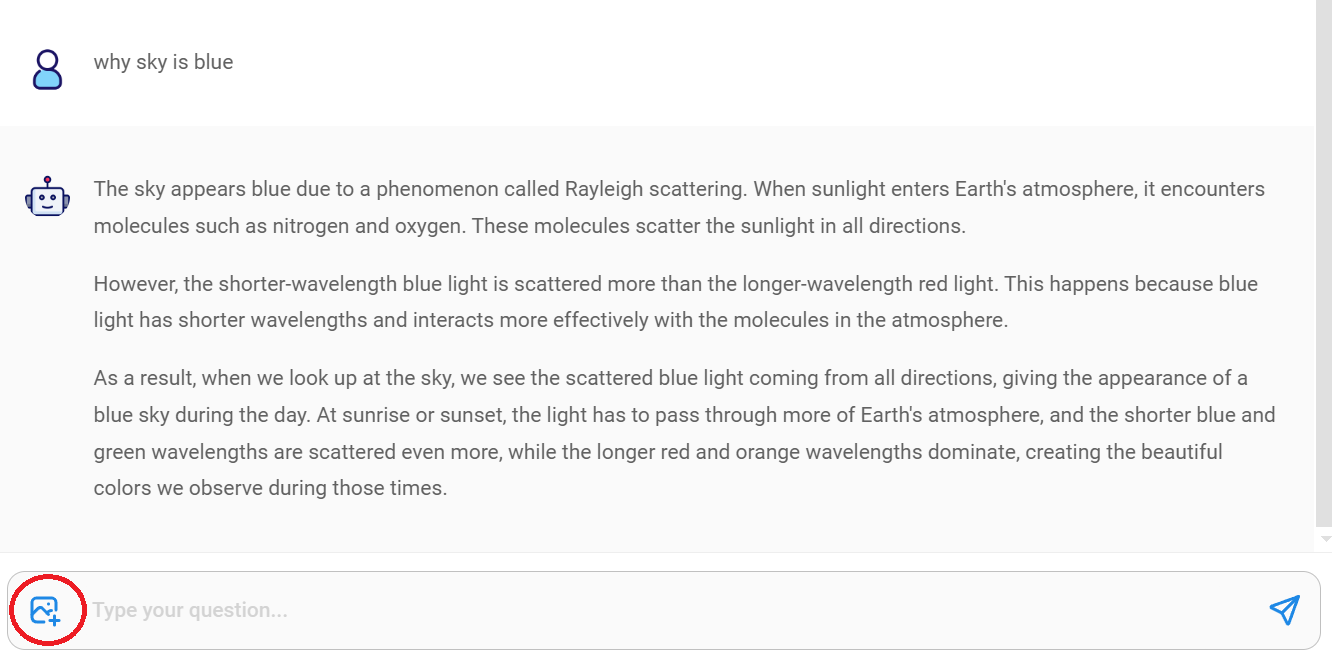This screenshot has width=1332, height=657.
Task: Click the scrollbar down arrow
Action: (1325, 539)
